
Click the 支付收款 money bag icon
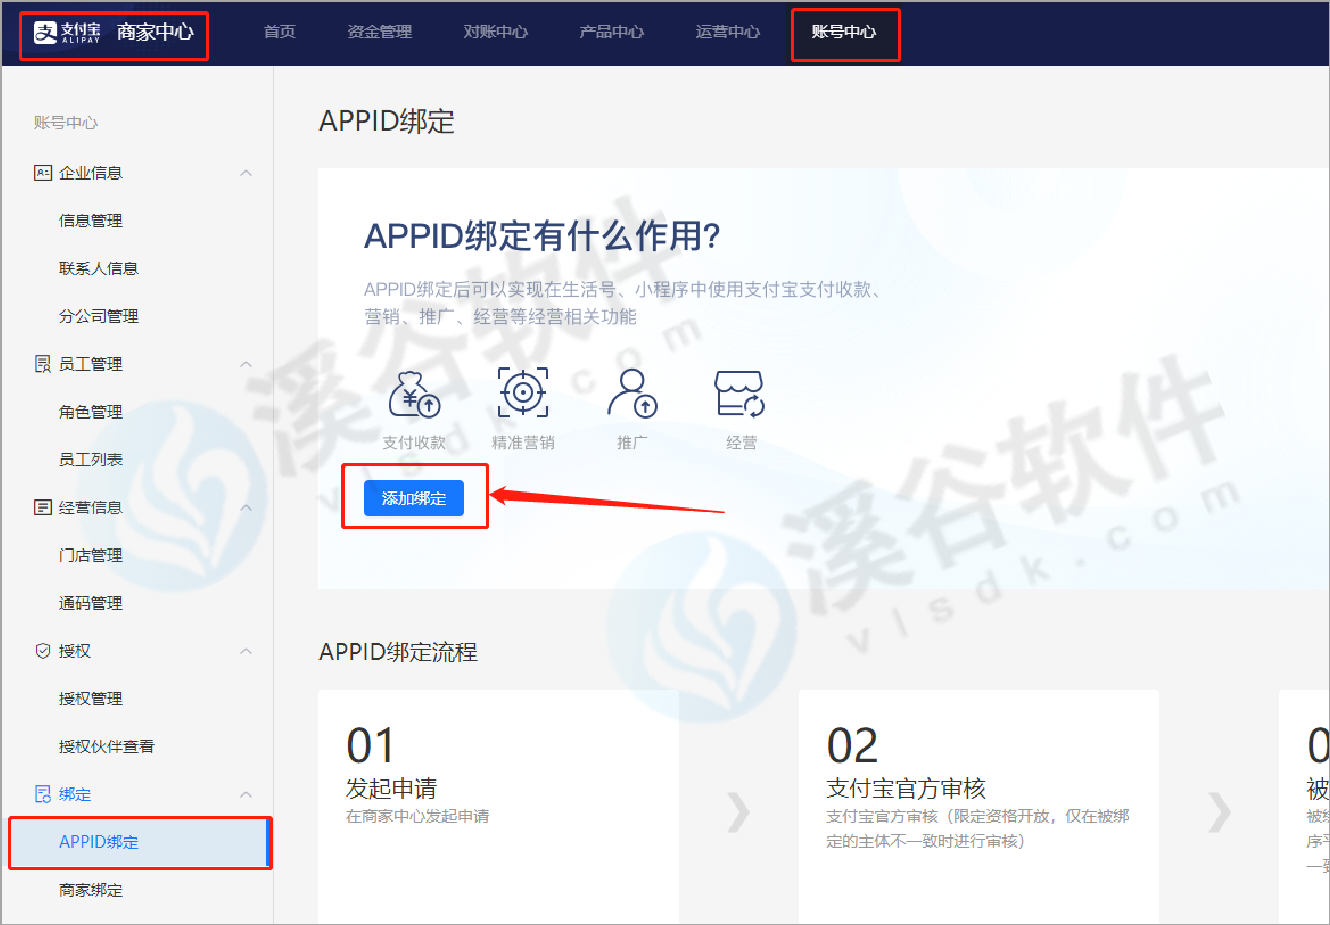click(414, 394)
